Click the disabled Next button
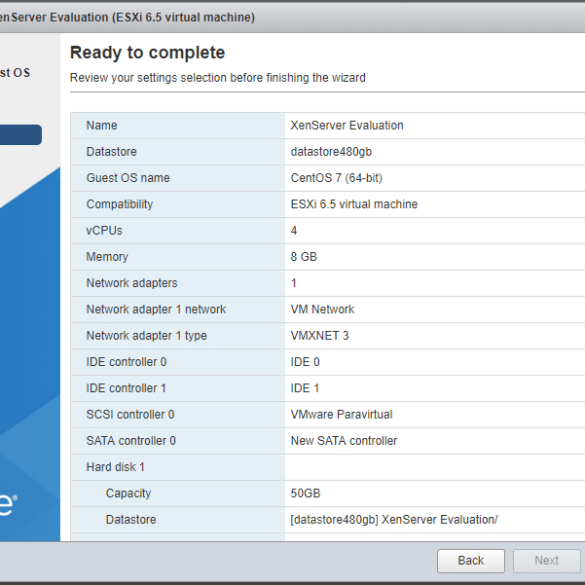The width and height of the screenshot is (585, 585). (547, 560)
